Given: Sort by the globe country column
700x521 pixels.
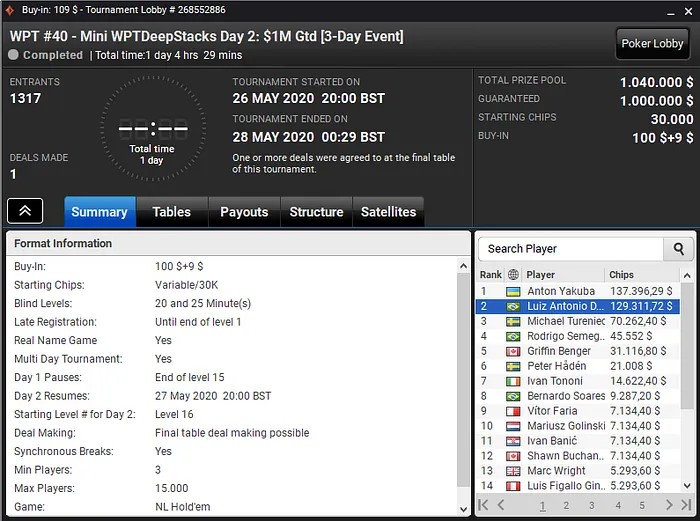Looking at the screenshot, I should [513, 275].
